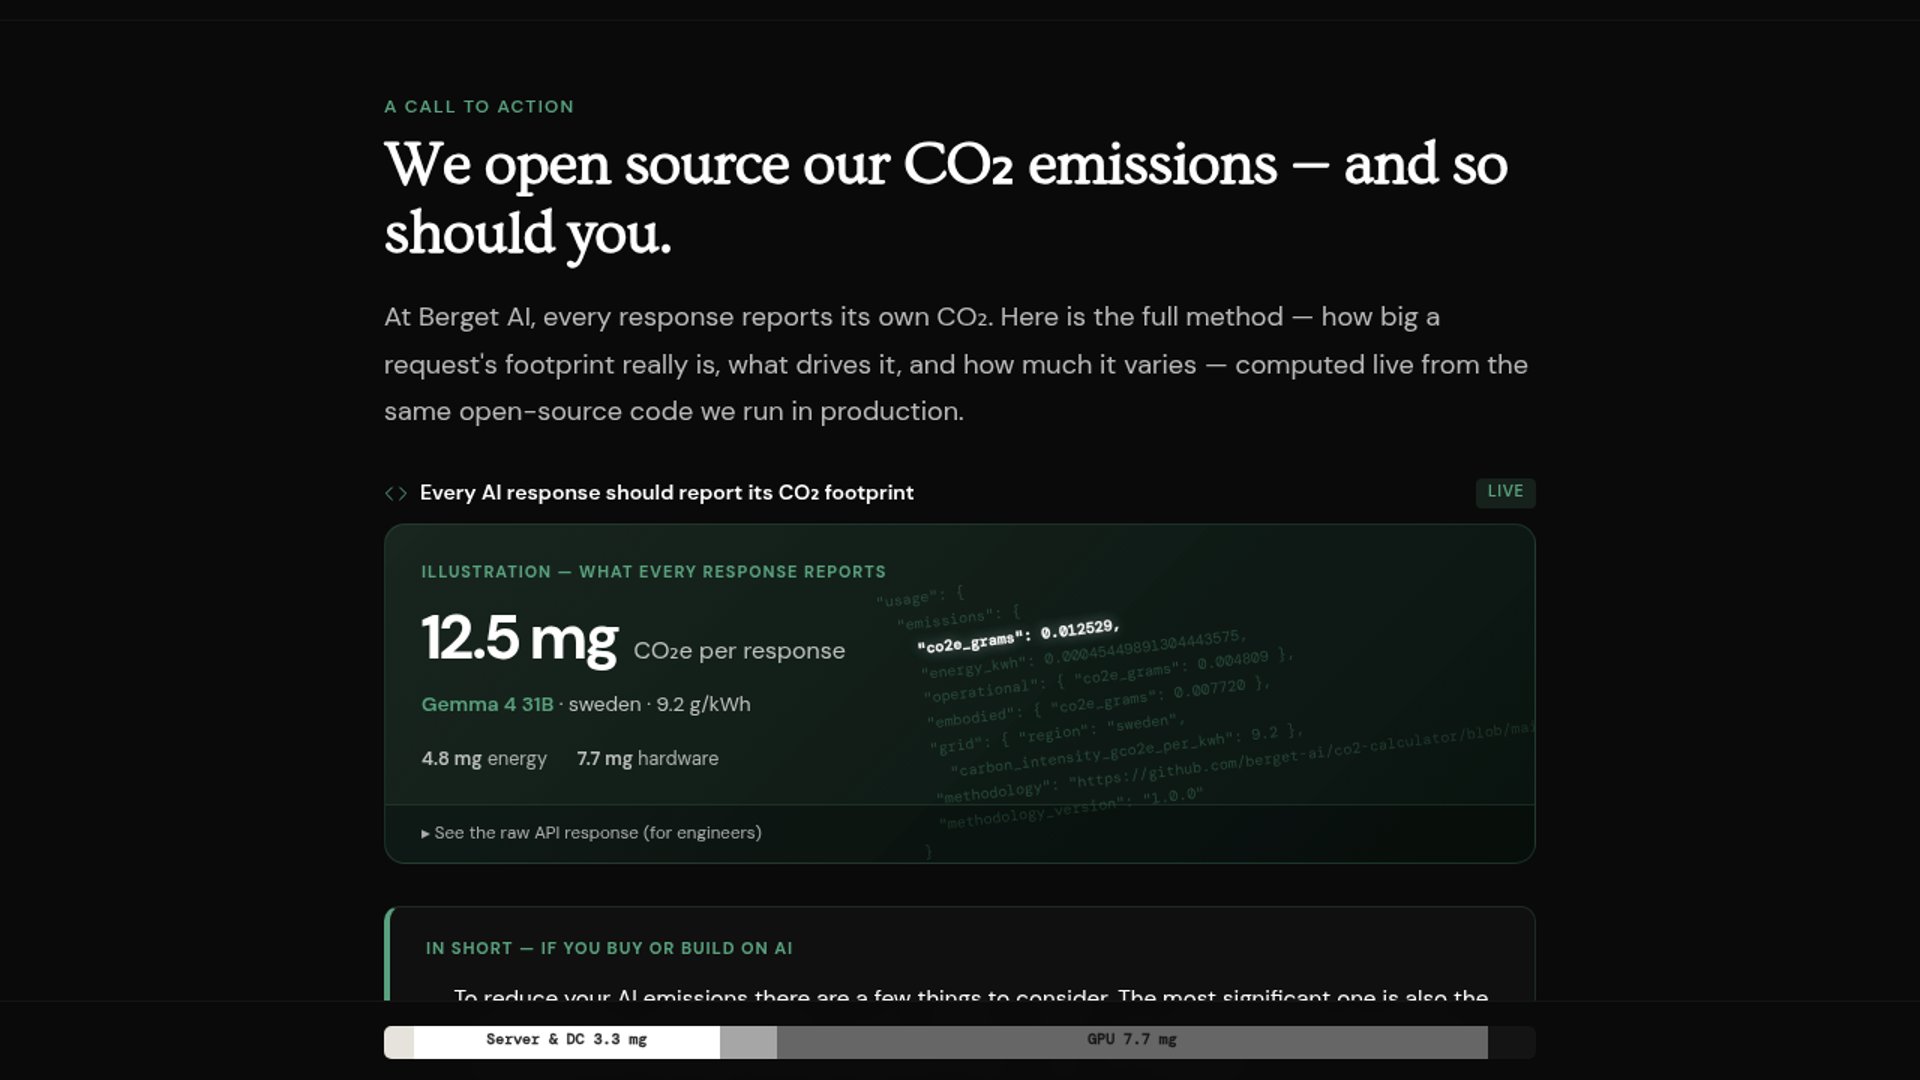Click the '12.5 mg' headline value
Screen dimensions: 1920x1080
coord(520,638)
